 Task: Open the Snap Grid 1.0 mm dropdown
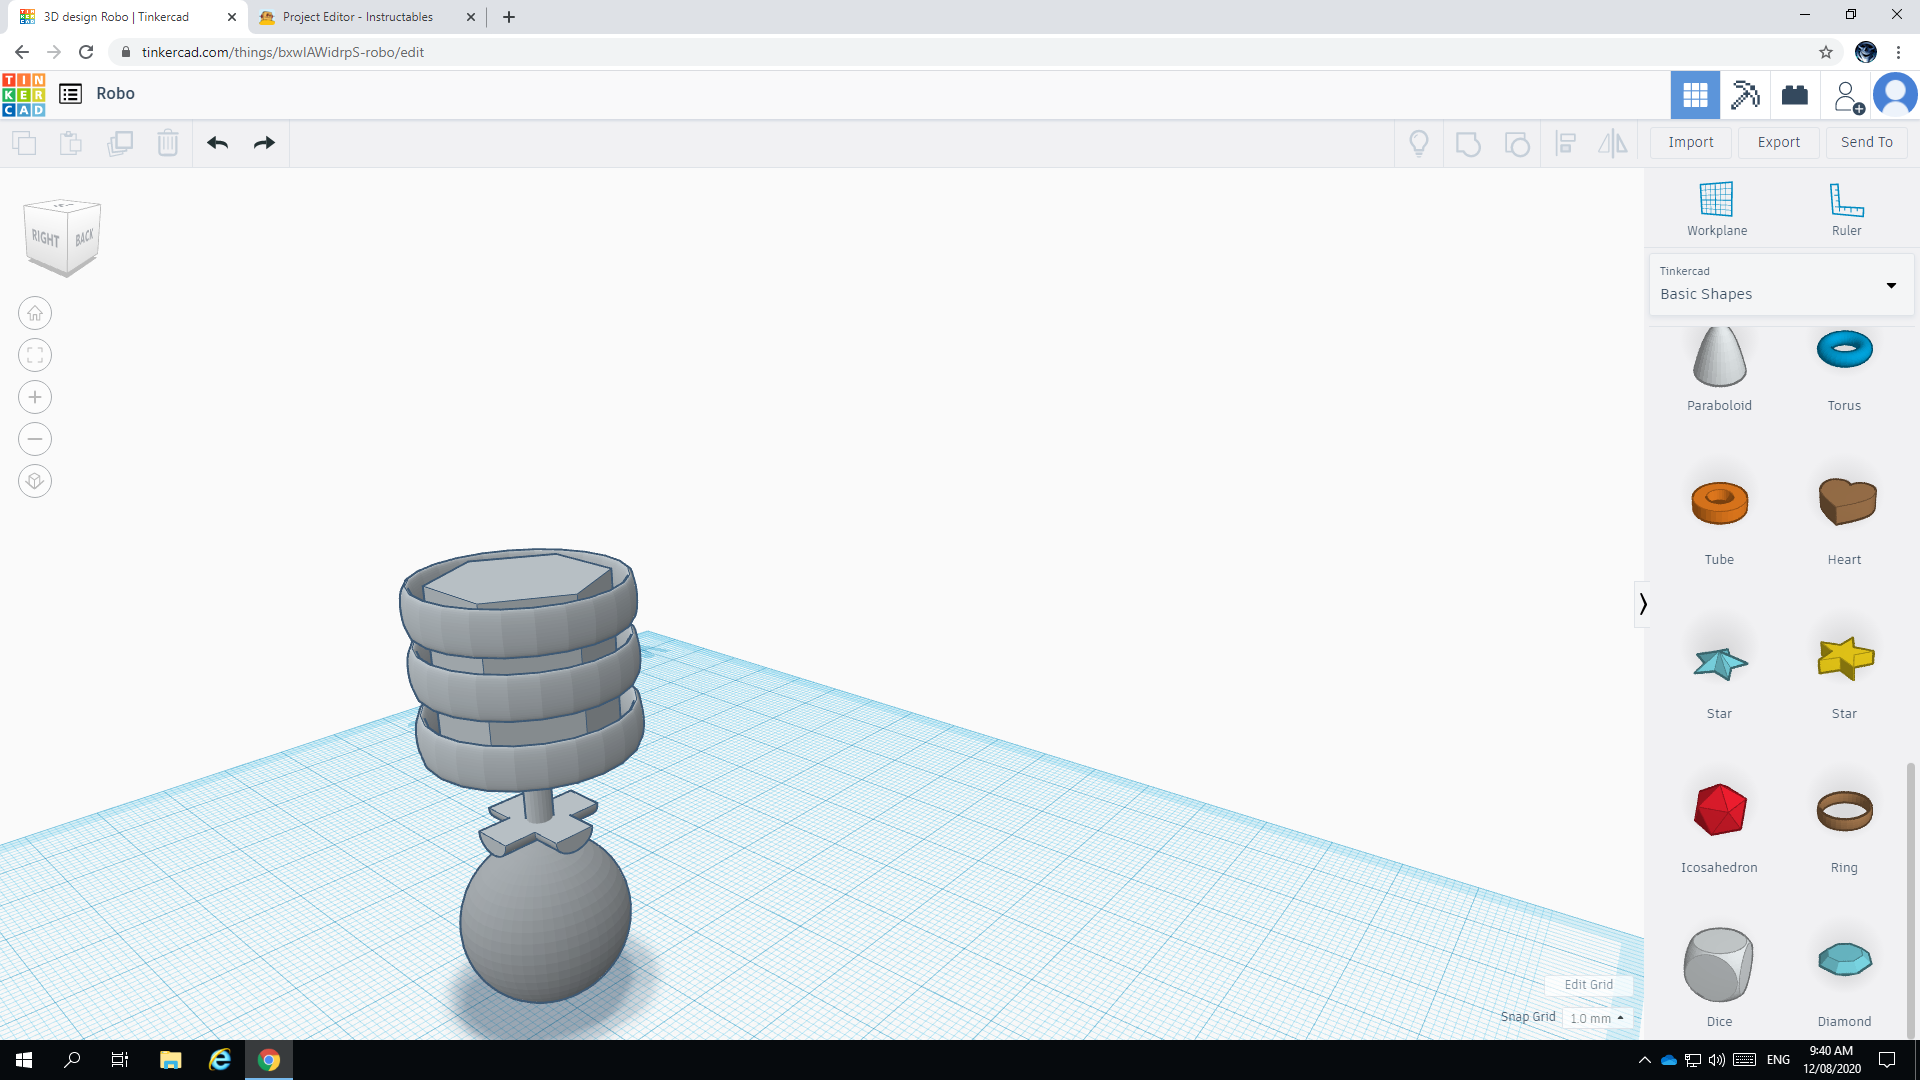click(x=1597, y=1018)
